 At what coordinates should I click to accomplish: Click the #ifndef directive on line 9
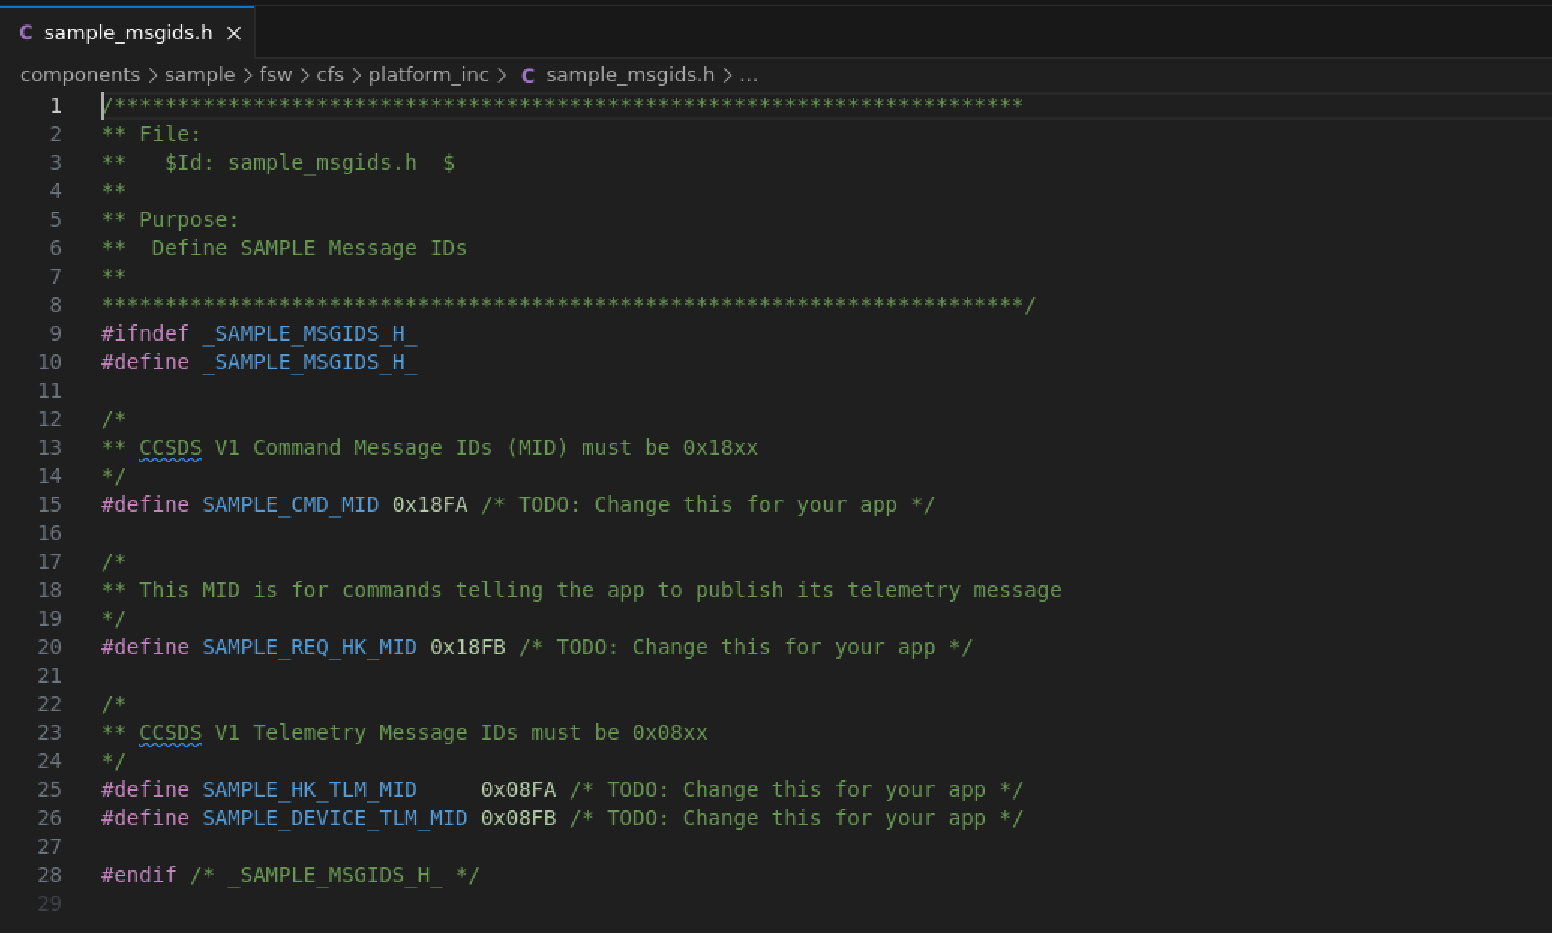(145, 334)
